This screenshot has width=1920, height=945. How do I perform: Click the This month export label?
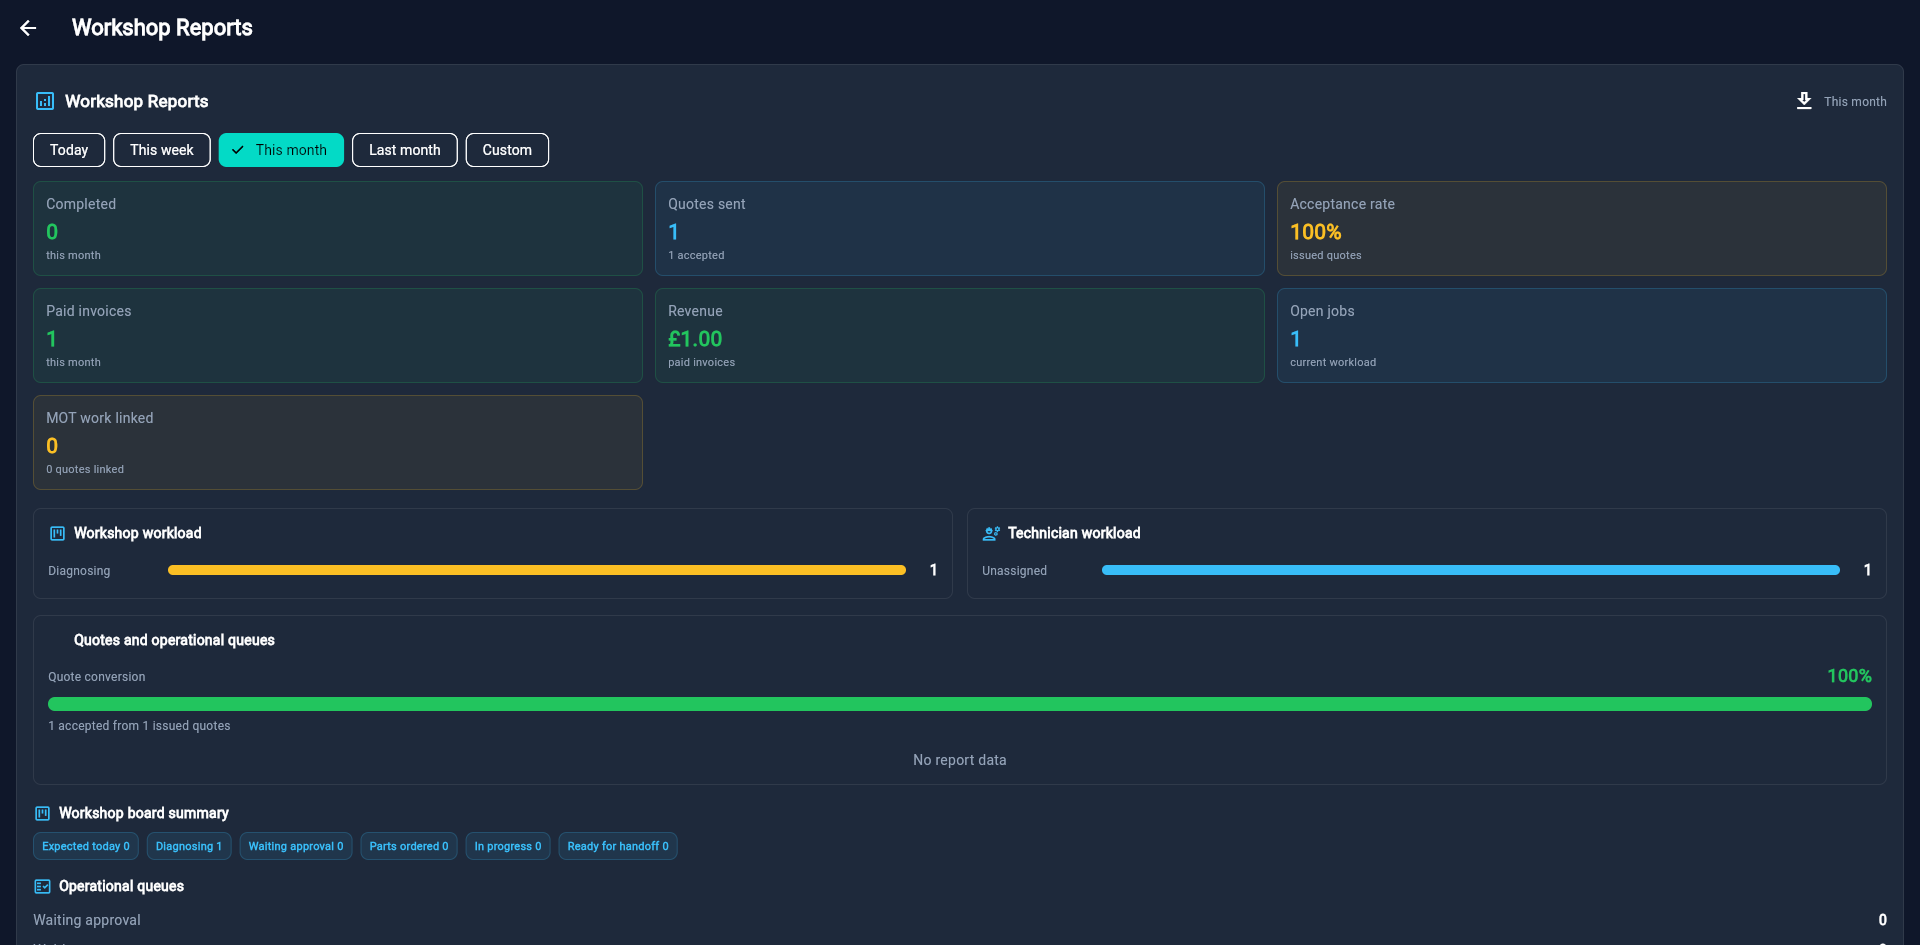(x=1855, y=101)
